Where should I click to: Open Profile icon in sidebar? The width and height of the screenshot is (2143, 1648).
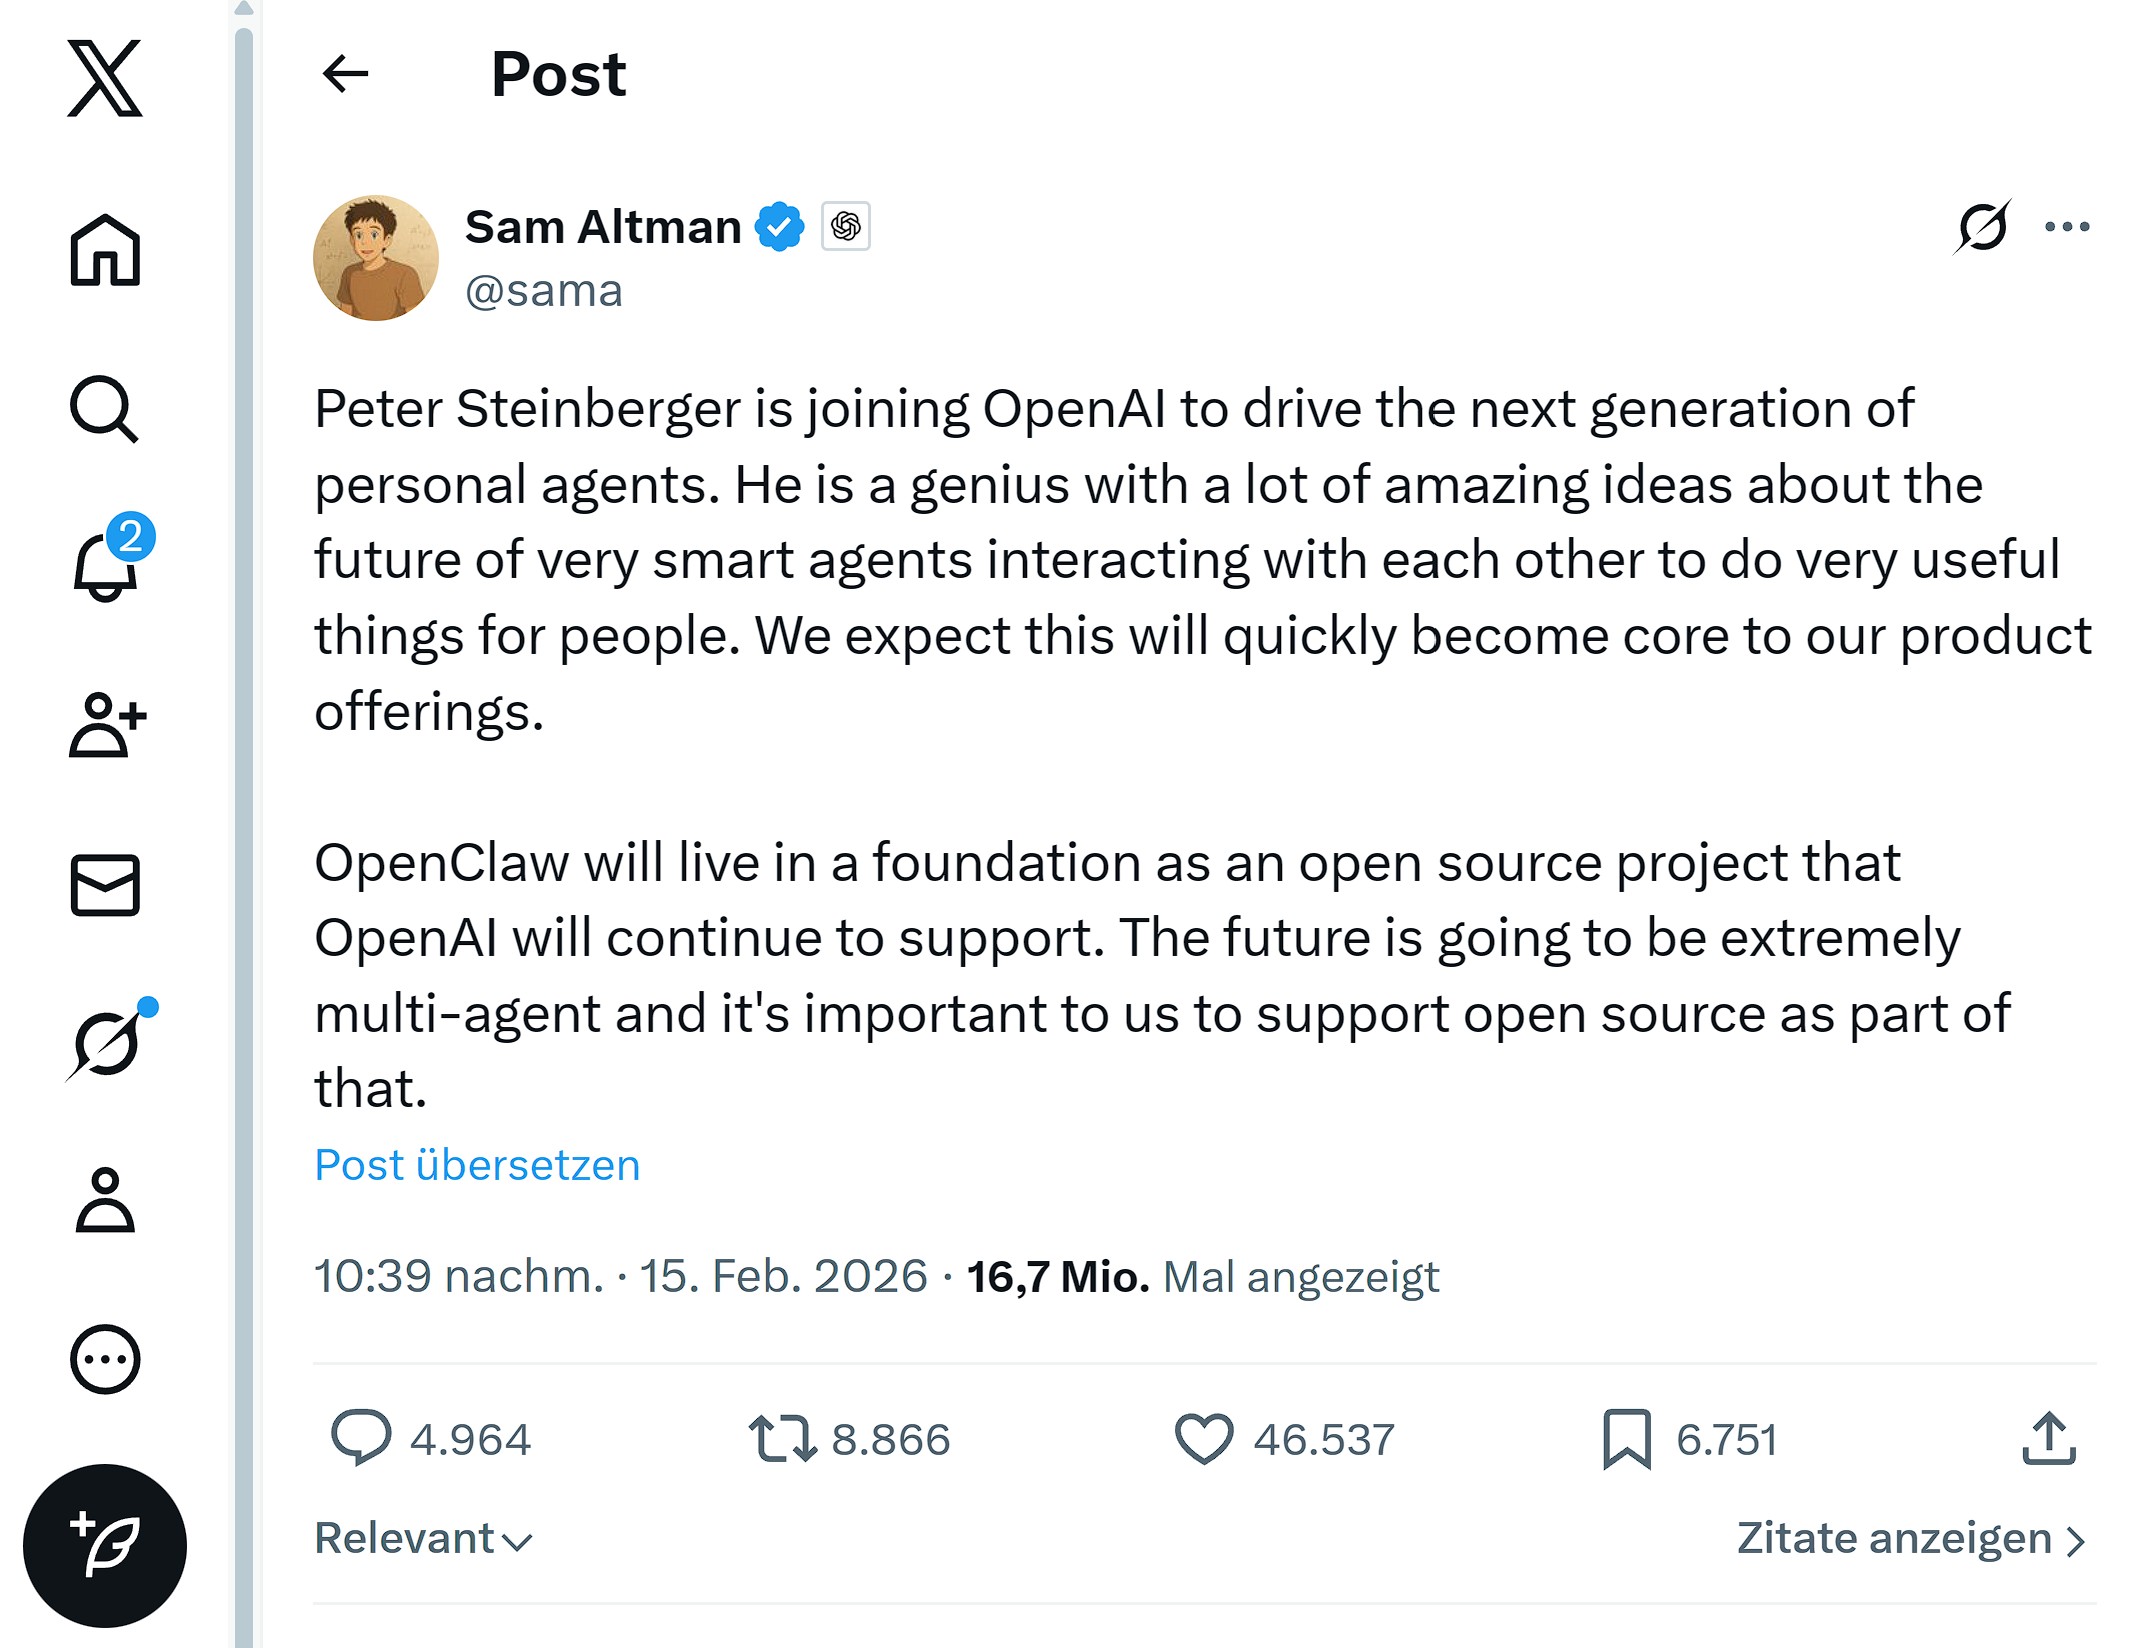point(105,1200)
